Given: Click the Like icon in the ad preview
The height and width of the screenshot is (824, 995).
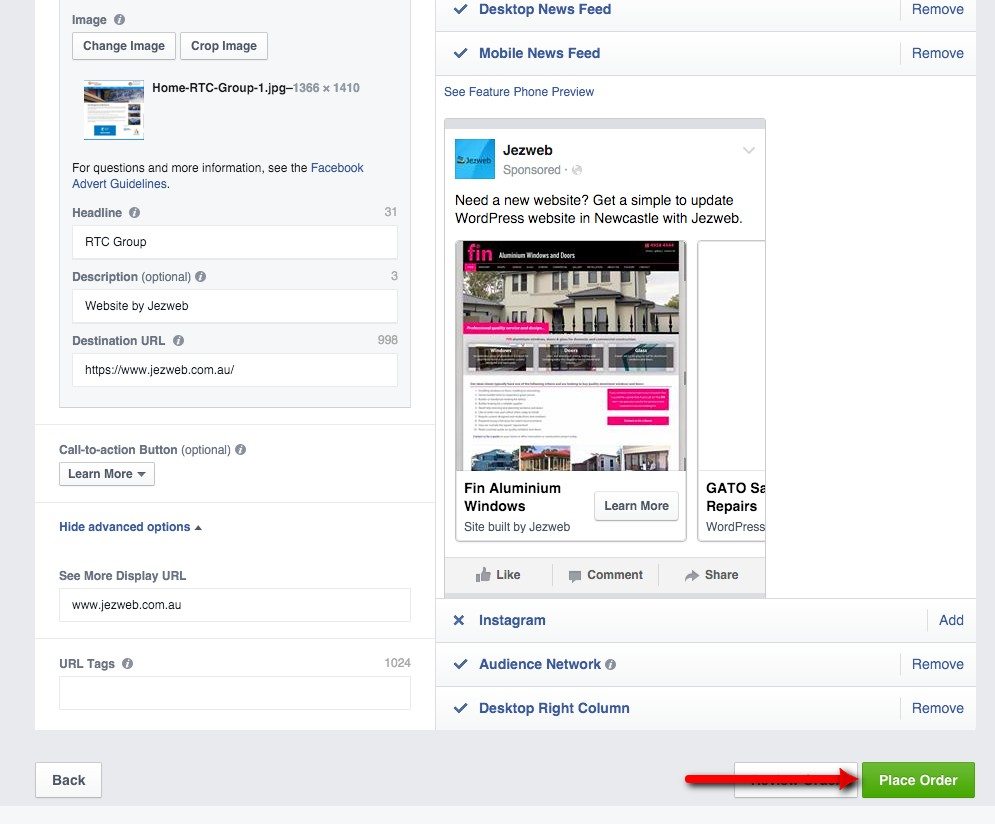Looking at the screenshot, I should pos(484,574).
